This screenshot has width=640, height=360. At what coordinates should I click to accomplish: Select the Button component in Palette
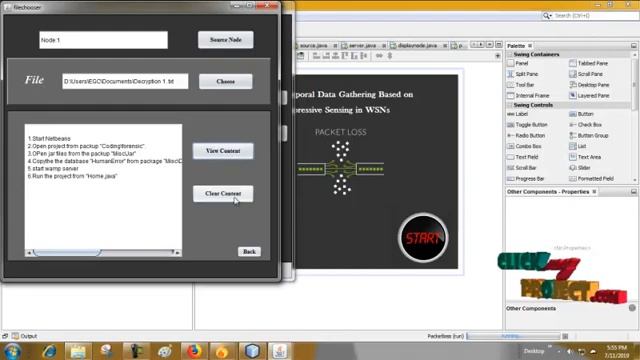pyautogui.click(x=581, y=114)
